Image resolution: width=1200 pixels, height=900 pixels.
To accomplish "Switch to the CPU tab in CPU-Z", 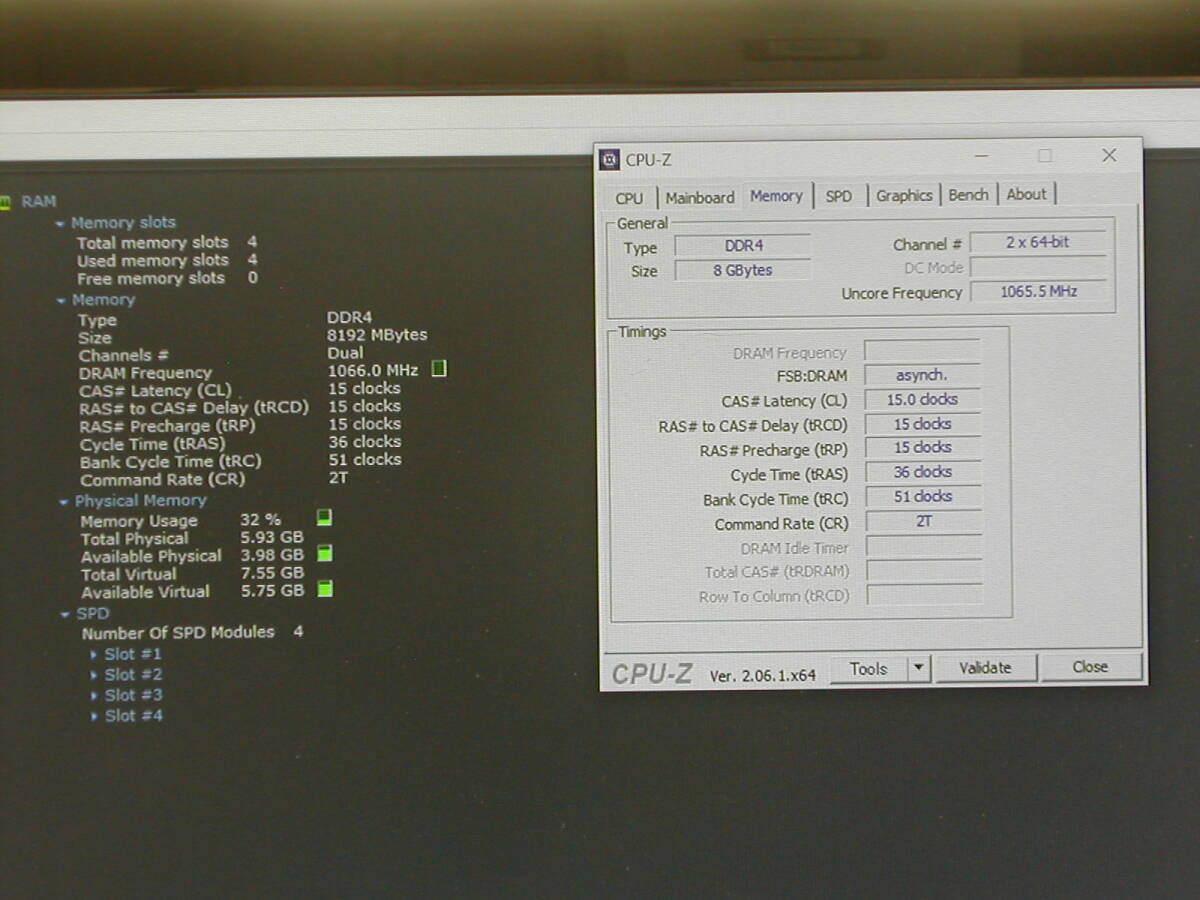I will tap(629, 198).
